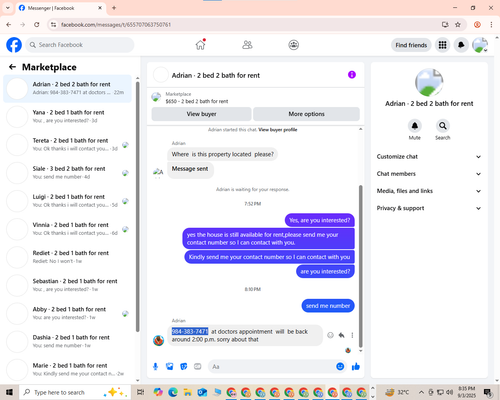This screenshot has height=400, width=500.
Task: Record a voice clip with the microphone
Action: tap(155, 367)
